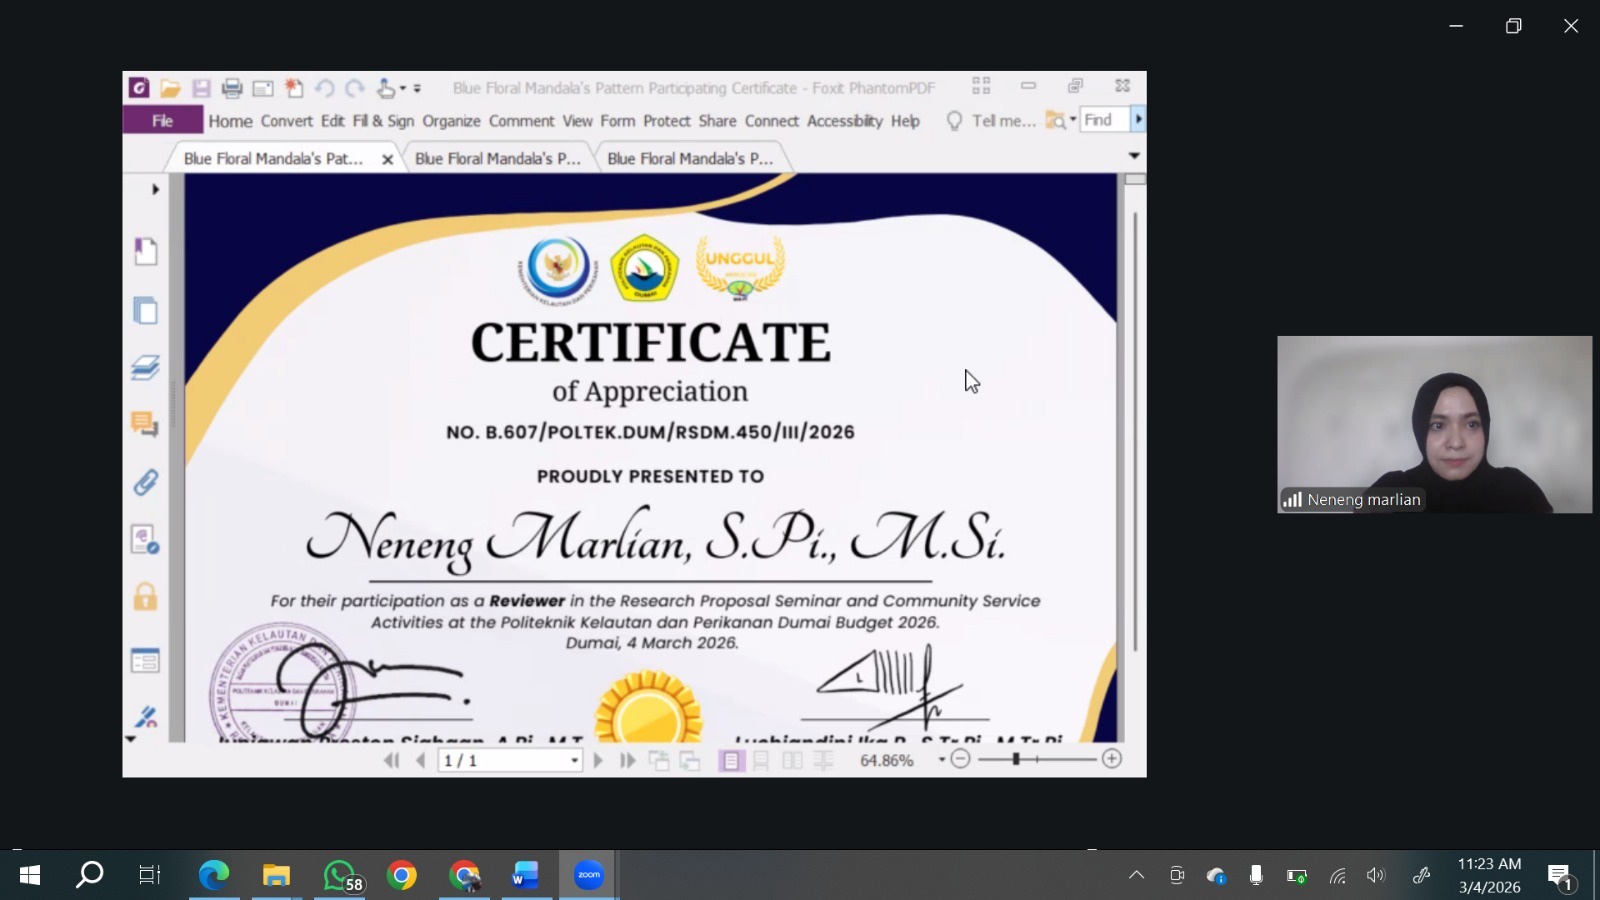The height and width of the screenshot is (900, 1600).
Task: Open the Comments panel in sidebar
Action: click(145, 424)
